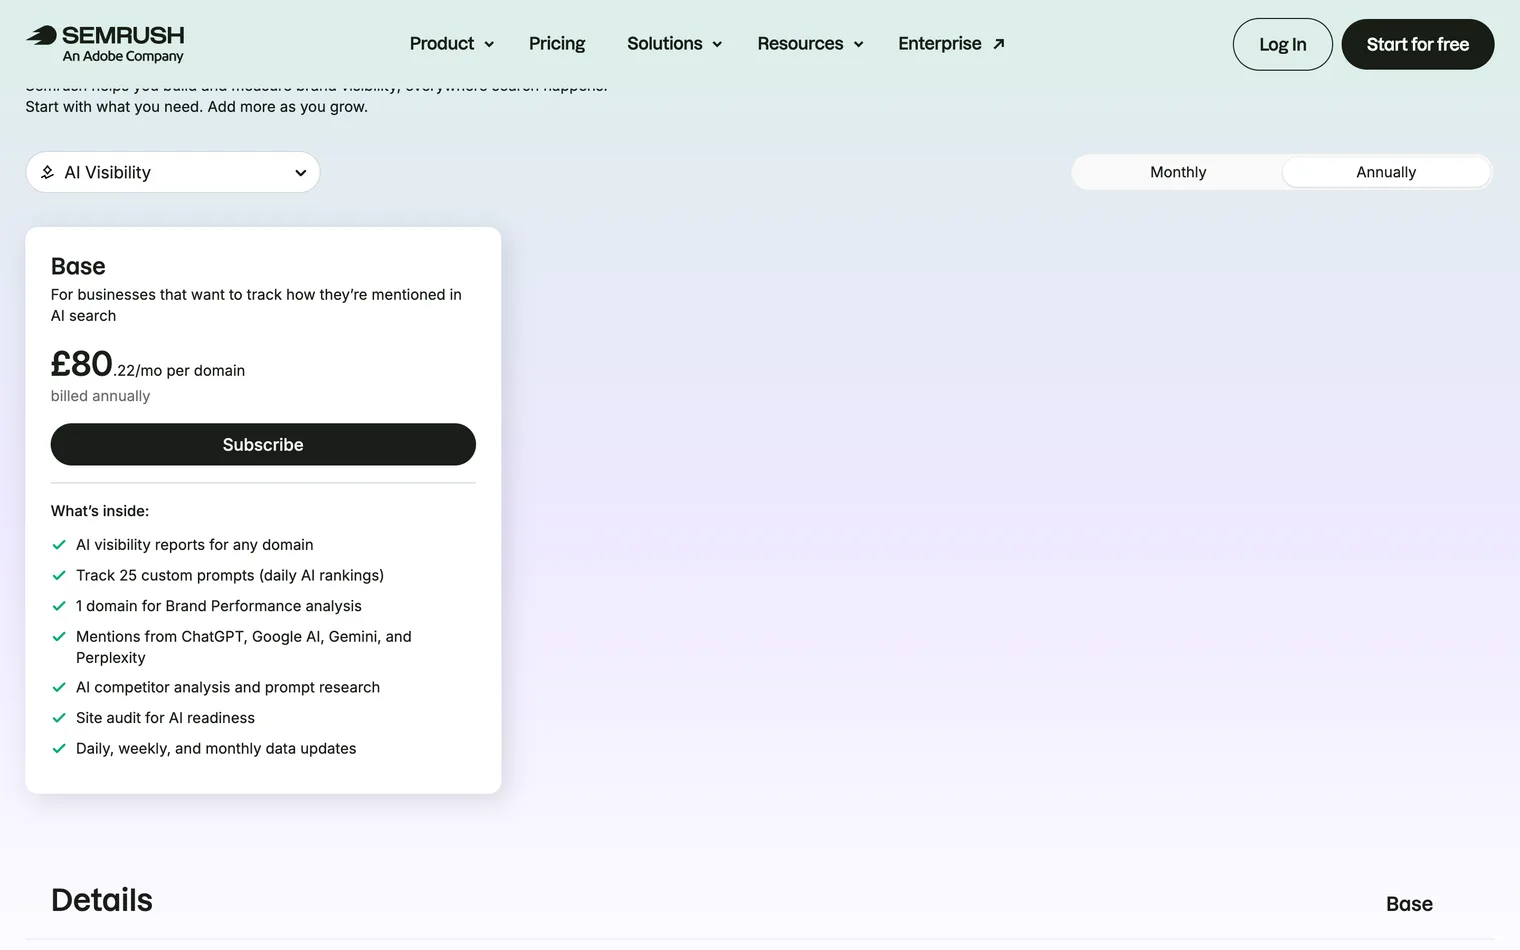Click 'Site audit for AI readiness' text
The width and height of the screenshot is (1520, 950).
coord(165,718)
